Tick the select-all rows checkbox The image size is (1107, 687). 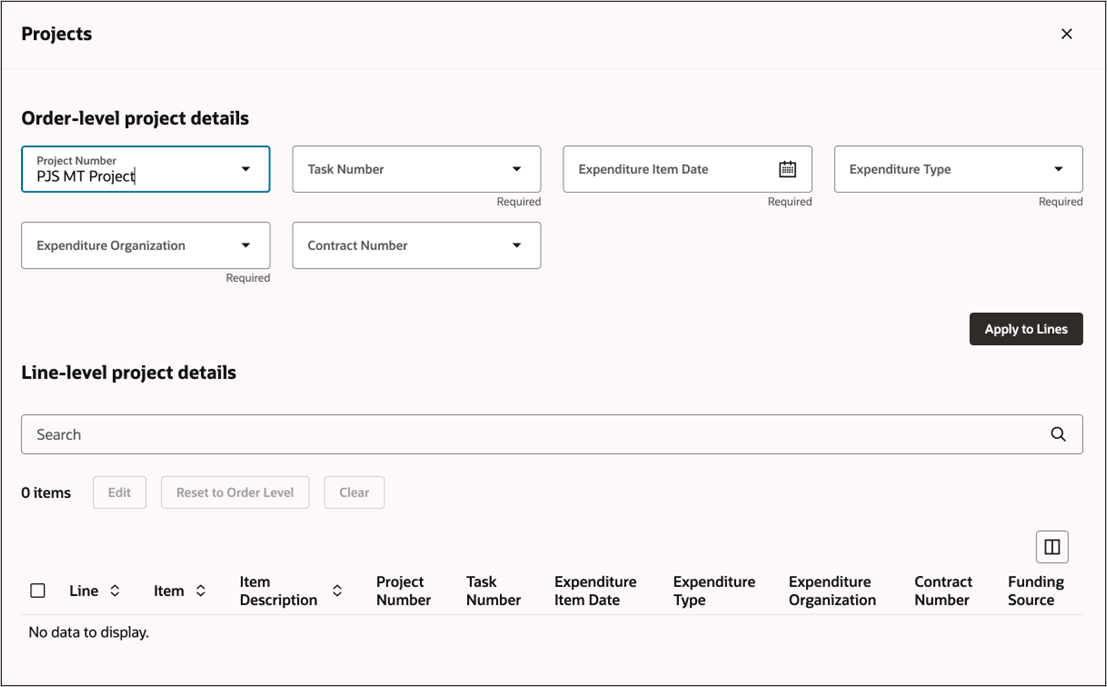tap(38, 590)
